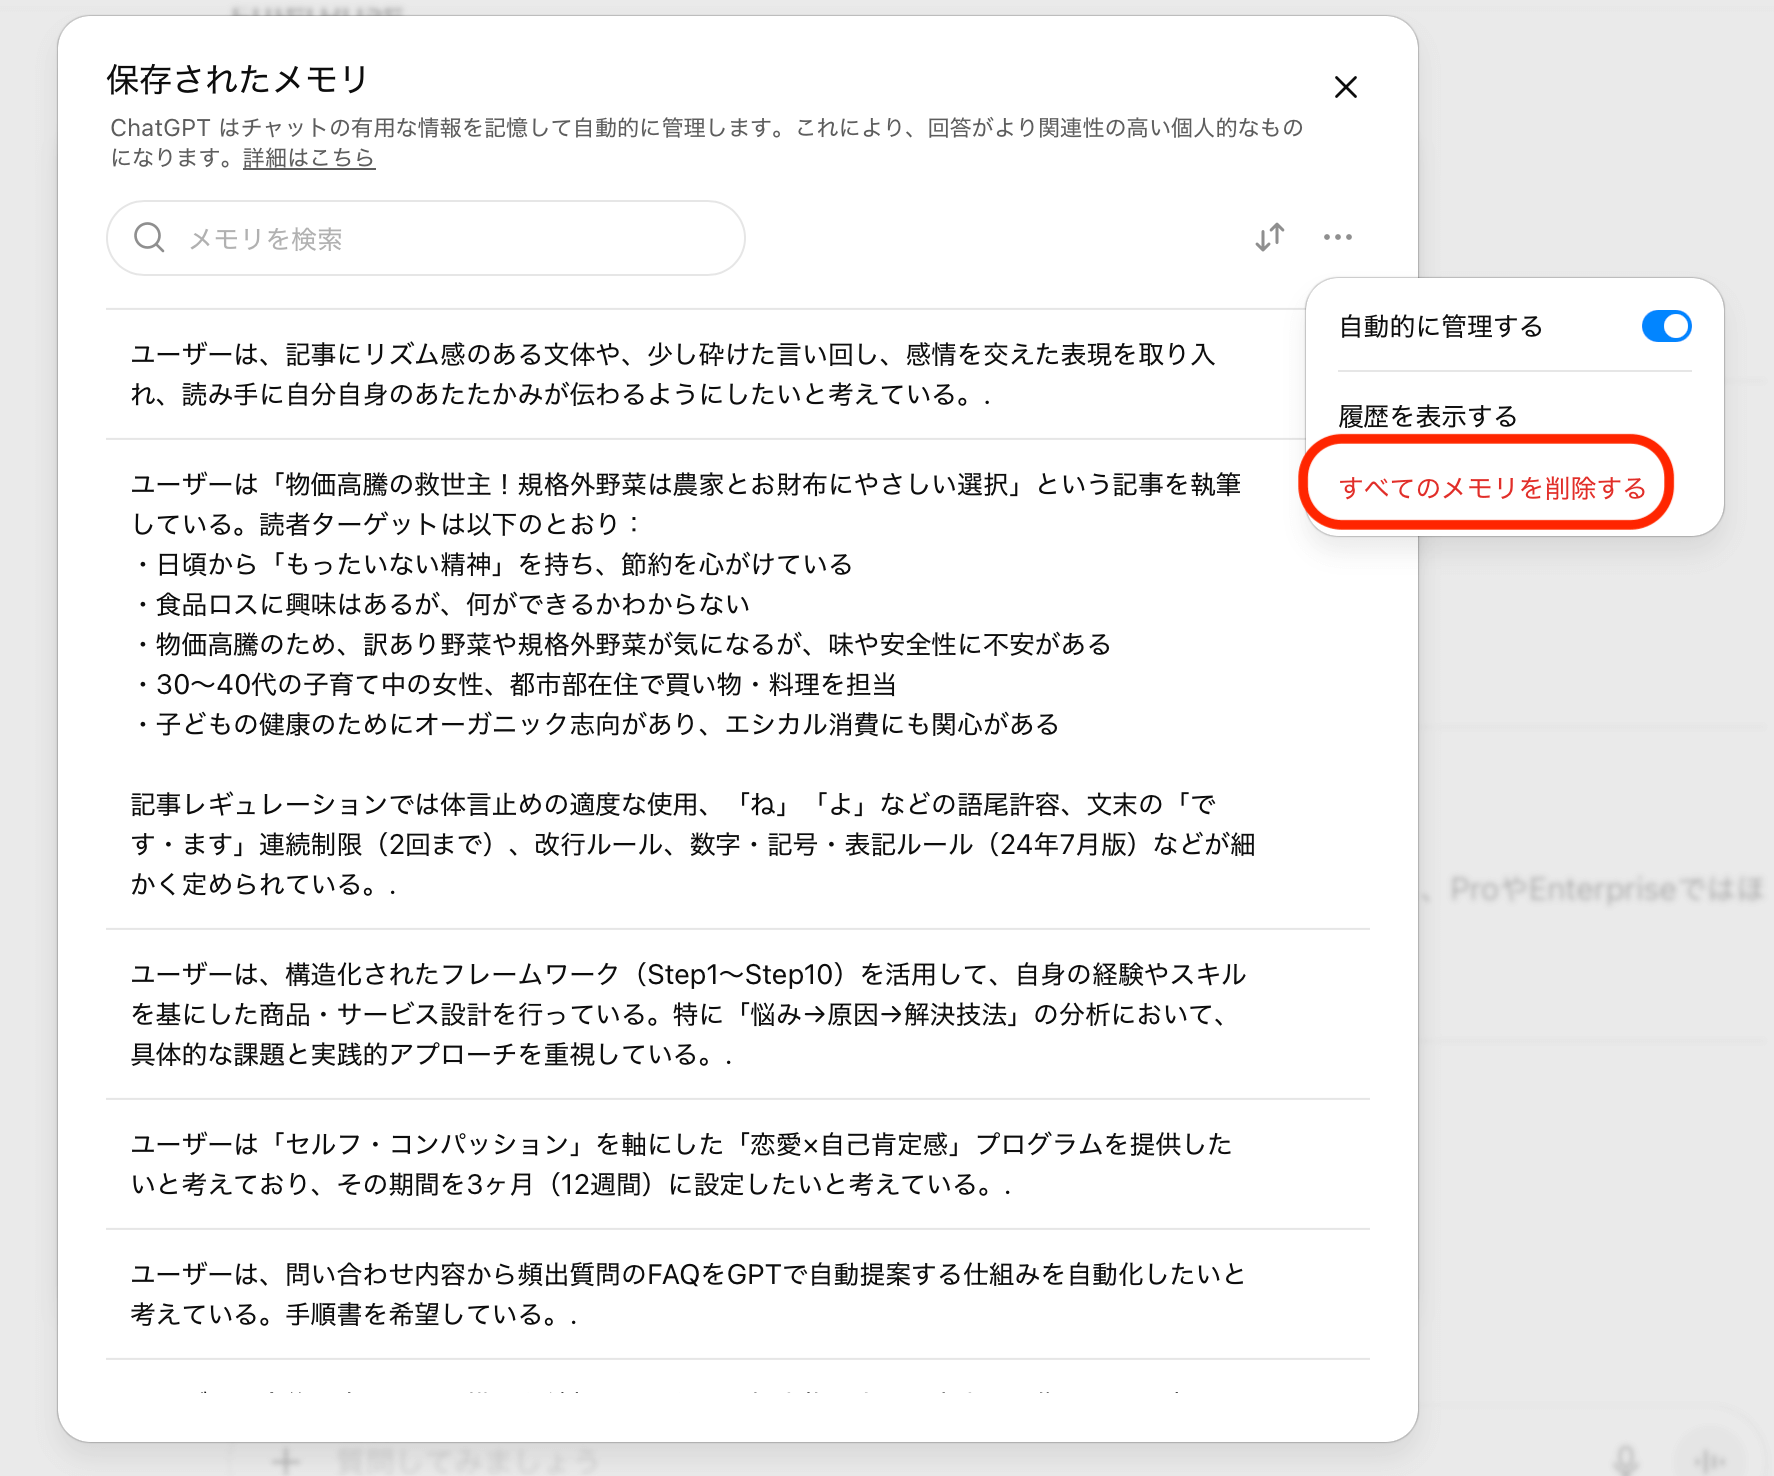1774x1476 pixels.
Task: Click the sort order arrows icon
Action: pos(1269,237)
